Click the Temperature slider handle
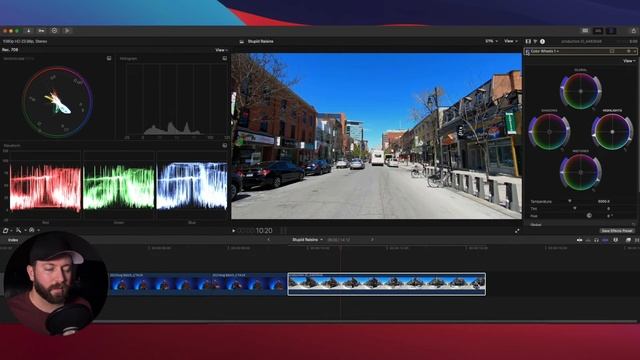Image resolution: width=640 pixels, height=360 pixels. tap(570, 201)
